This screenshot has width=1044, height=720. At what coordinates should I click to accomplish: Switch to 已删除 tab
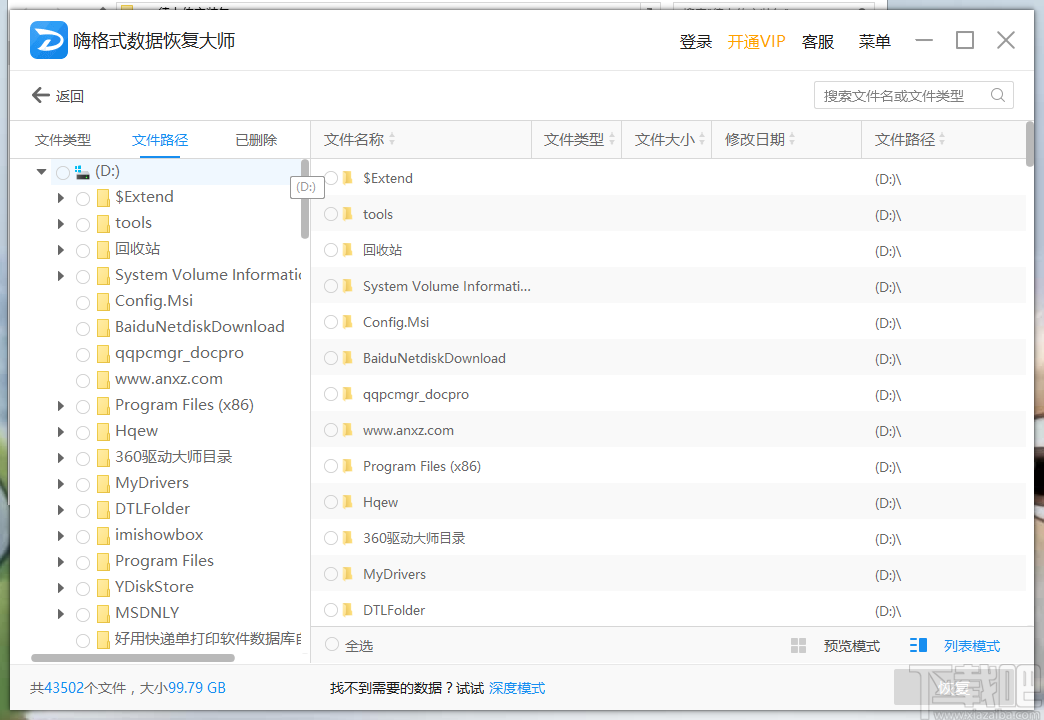256,140
